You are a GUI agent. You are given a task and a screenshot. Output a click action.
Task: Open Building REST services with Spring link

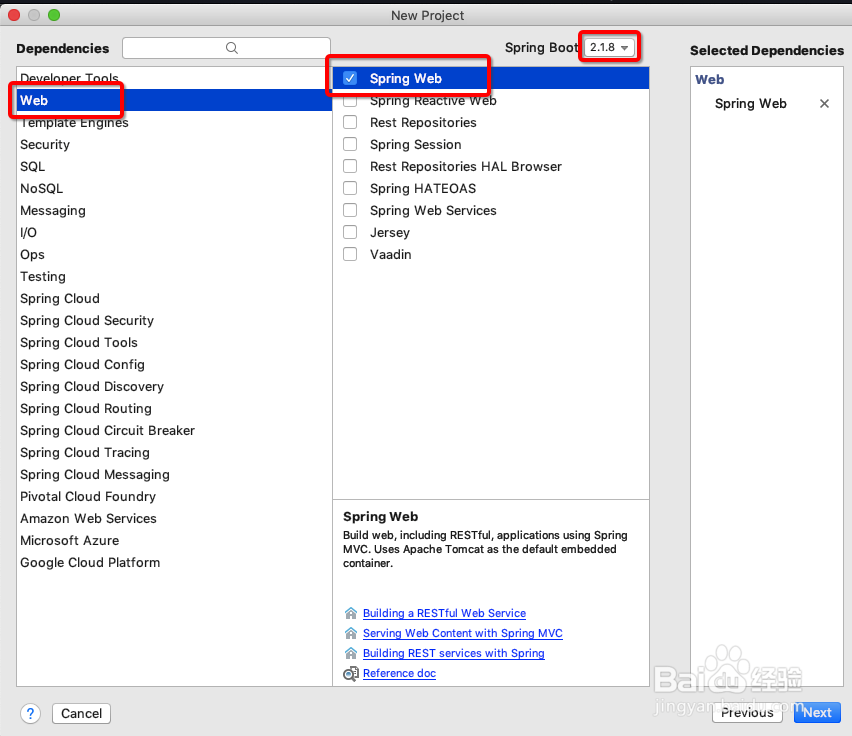tap(454, 653)
